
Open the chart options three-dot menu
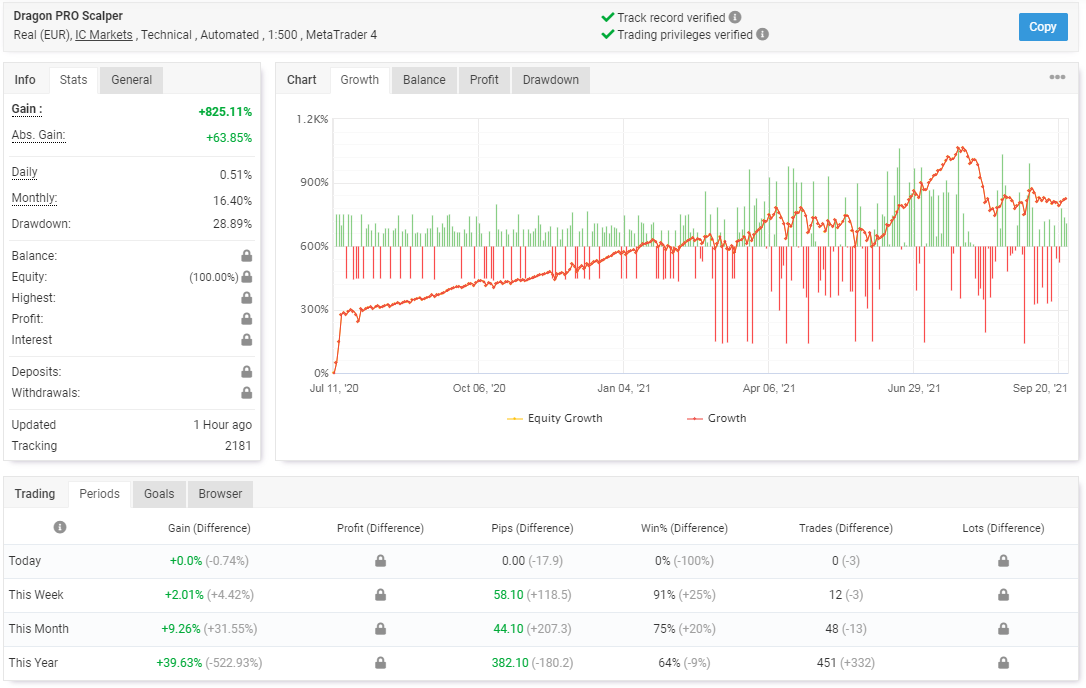click(x=1057, y=78)
